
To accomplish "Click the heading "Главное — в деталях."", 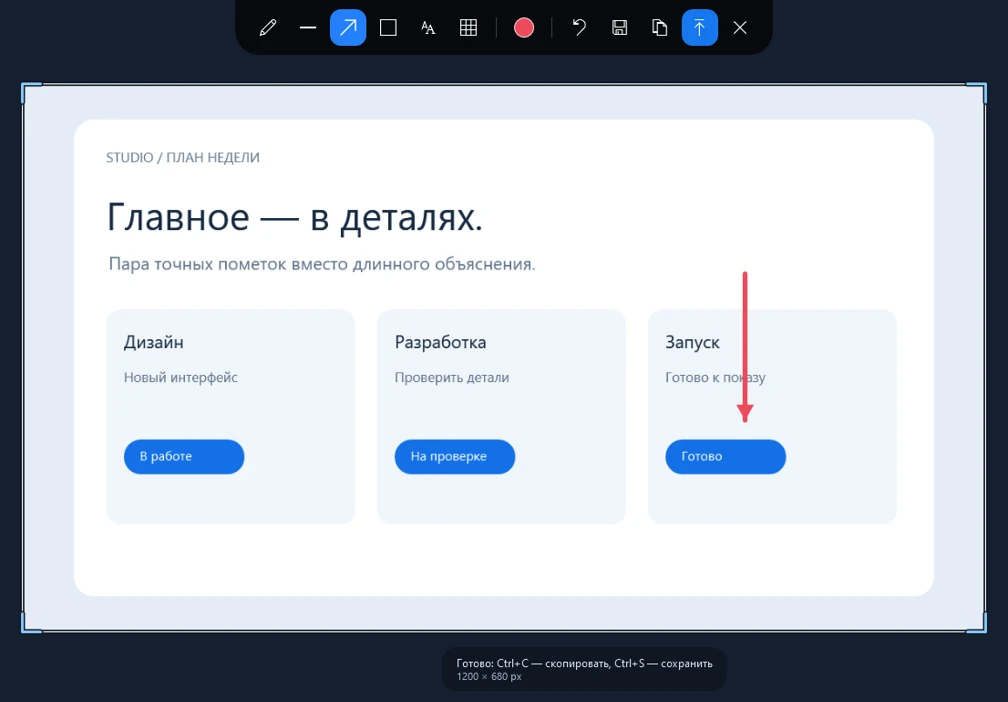I will tap(294, 217).
